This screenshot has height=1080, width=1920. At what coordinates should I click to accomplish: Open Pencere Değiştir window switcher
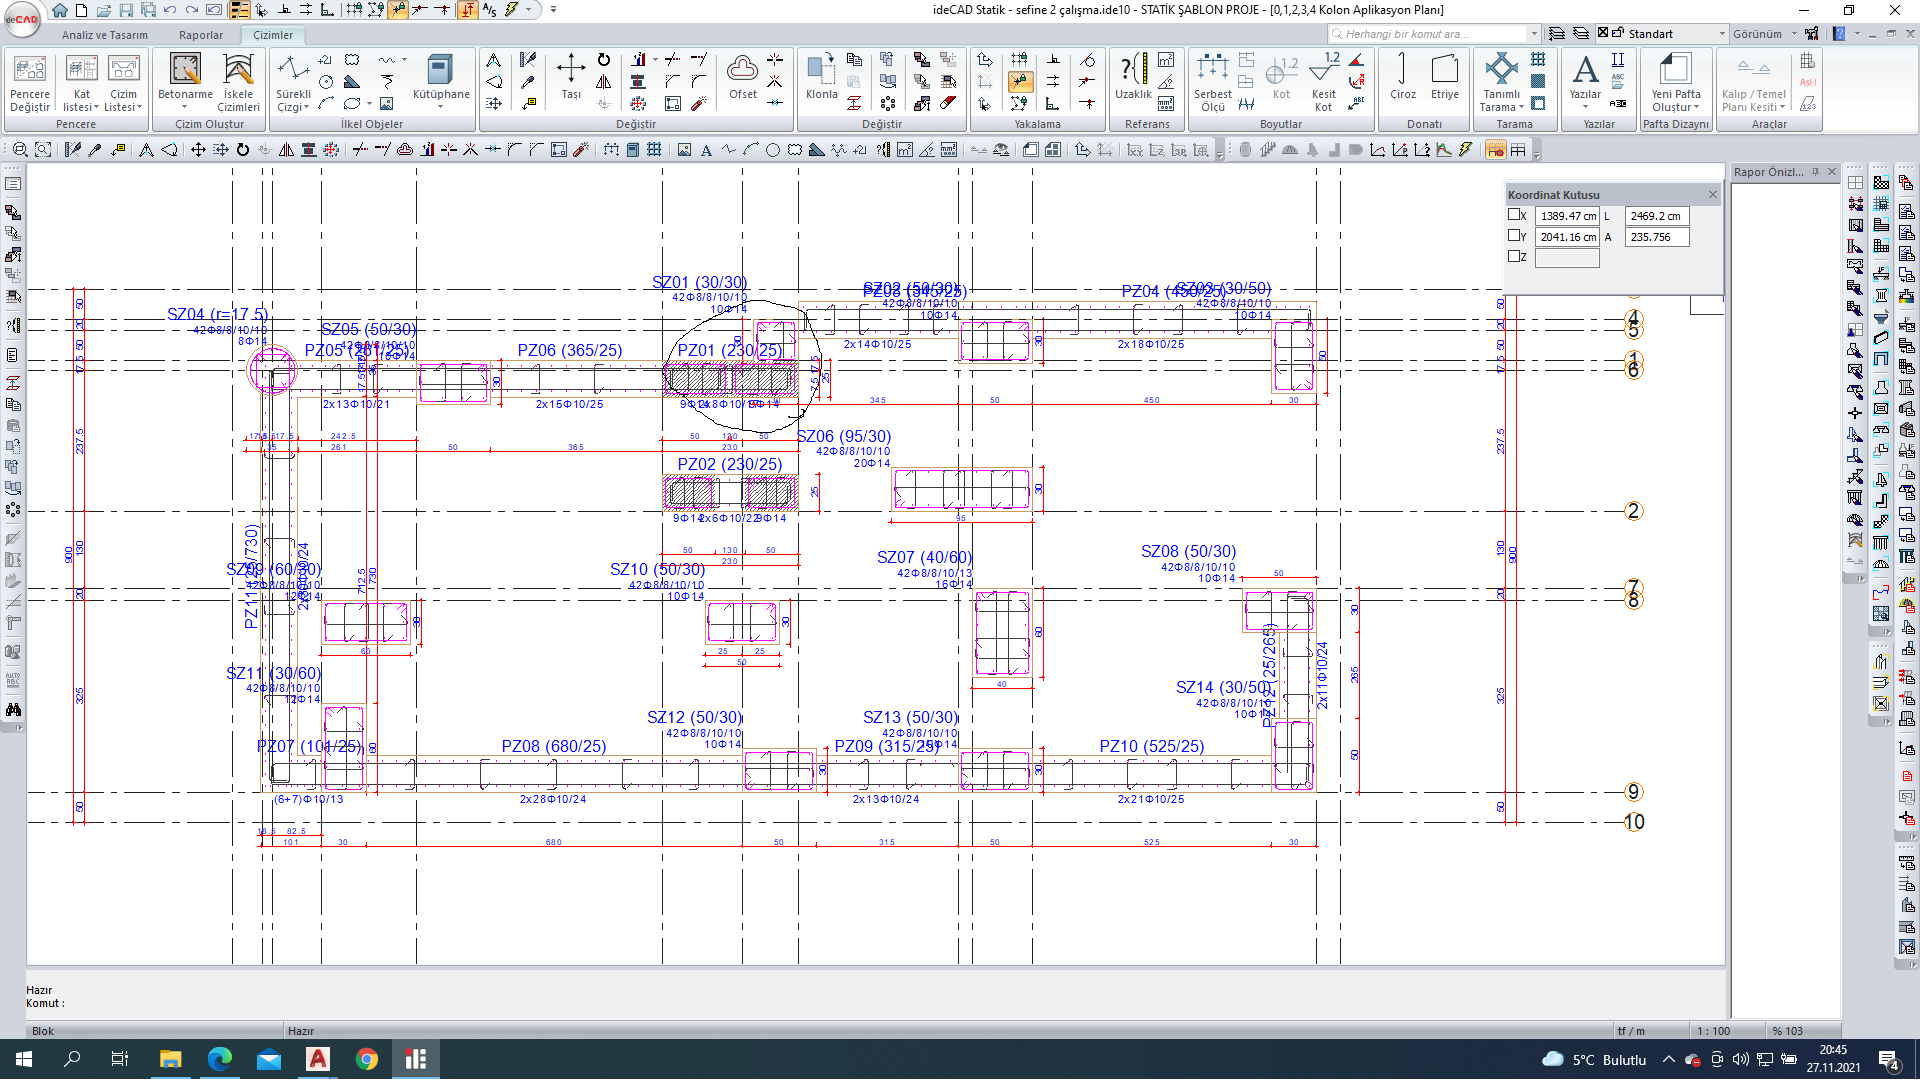pos(30,82)
